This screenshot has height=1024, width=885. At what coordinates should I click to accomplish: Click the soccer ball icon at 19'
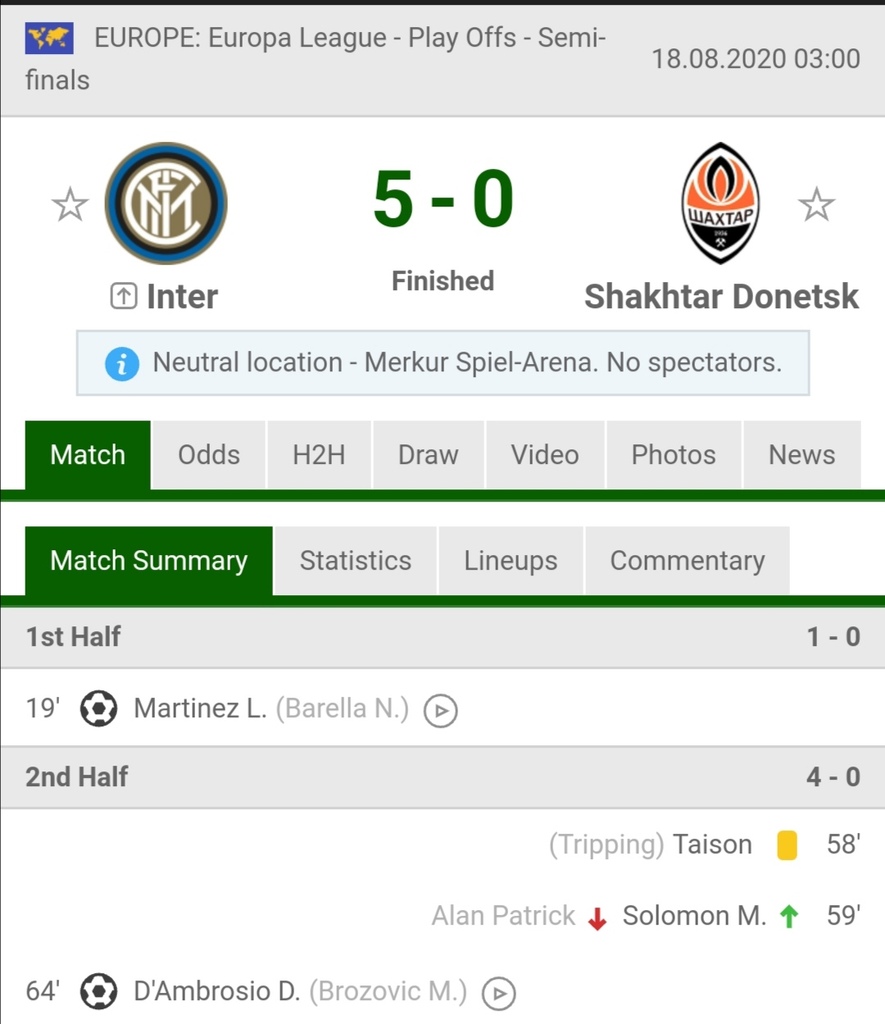[x=99, y=709]
